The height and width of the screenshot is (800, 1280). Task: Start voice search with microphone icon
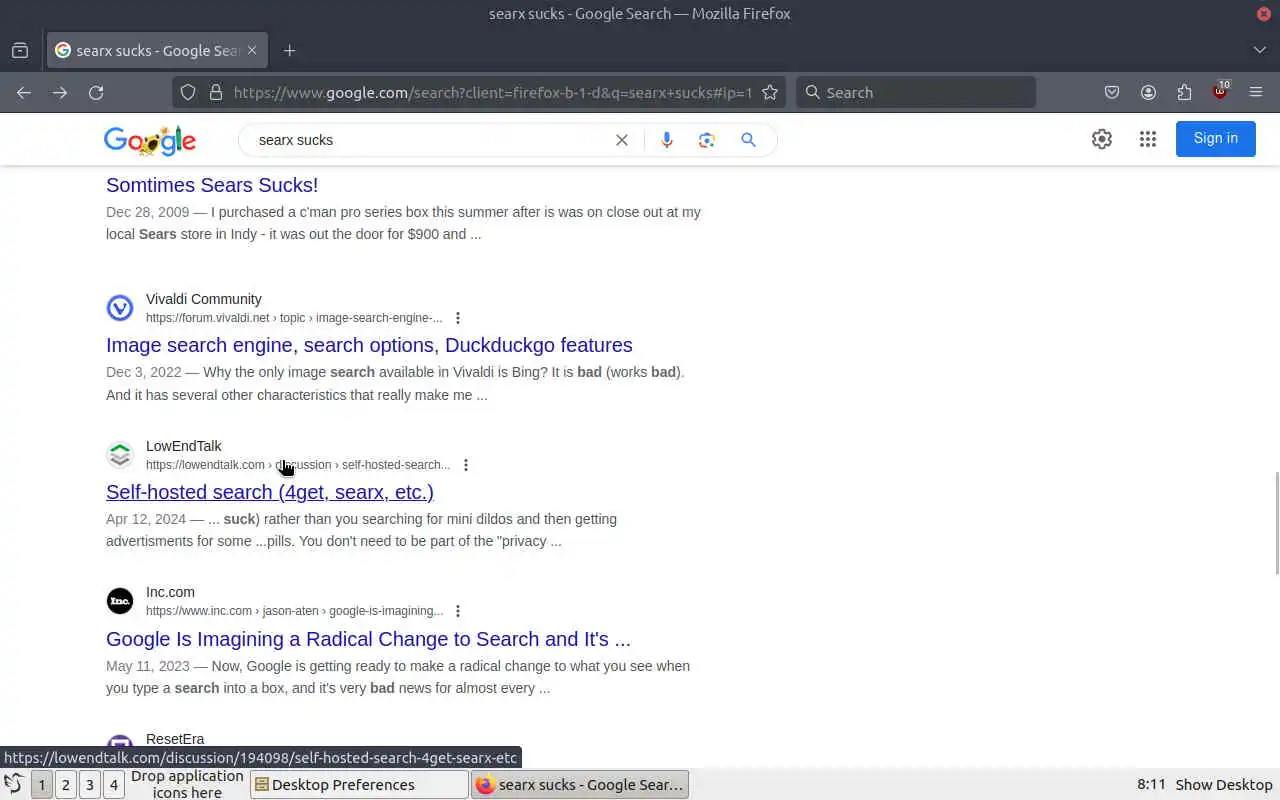click(x=667, y=140)
